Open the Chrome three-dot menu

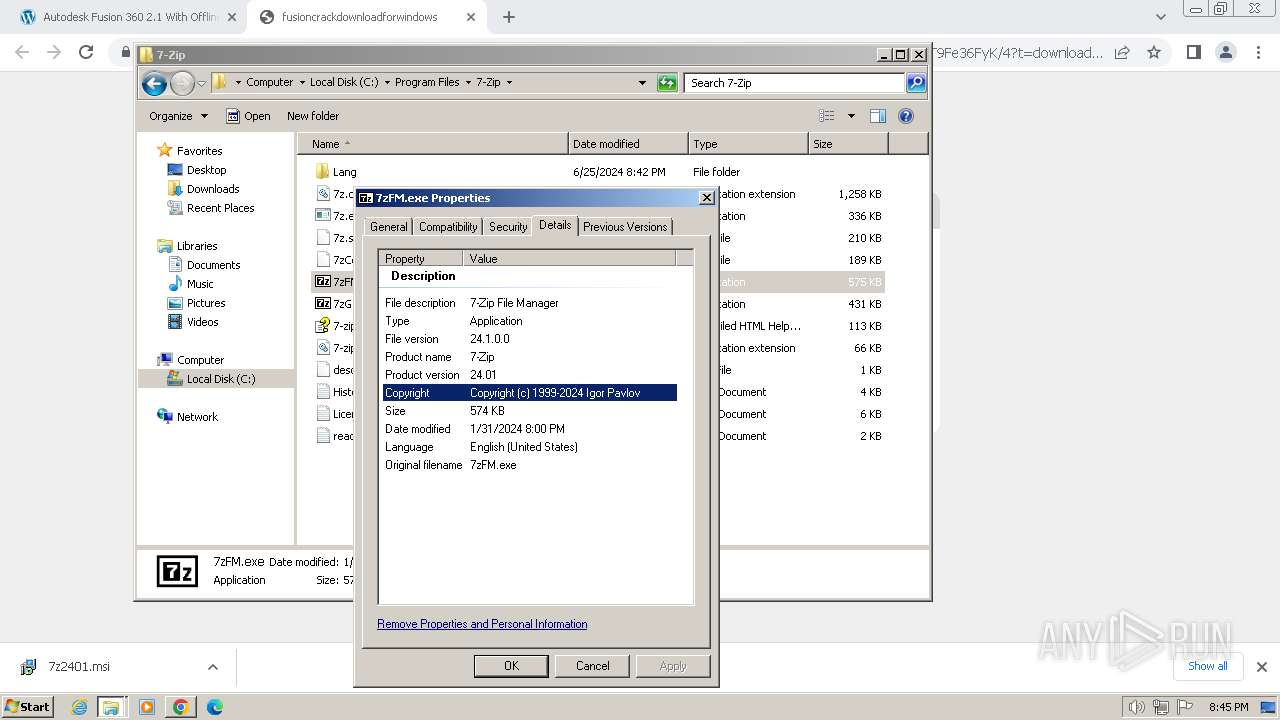[x=1258, y=52]
